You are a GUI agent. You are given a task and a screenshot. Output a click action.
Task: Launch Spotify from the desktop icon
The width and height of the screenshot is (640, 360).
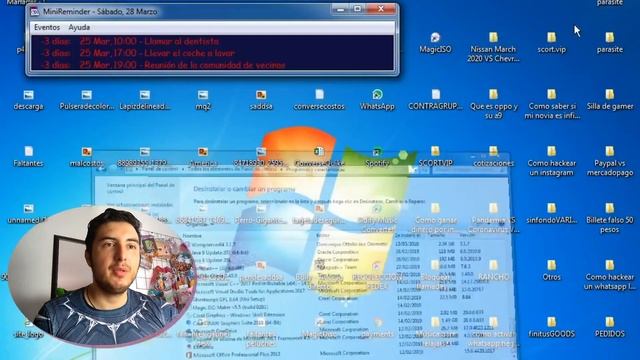[x=377, y=157]
